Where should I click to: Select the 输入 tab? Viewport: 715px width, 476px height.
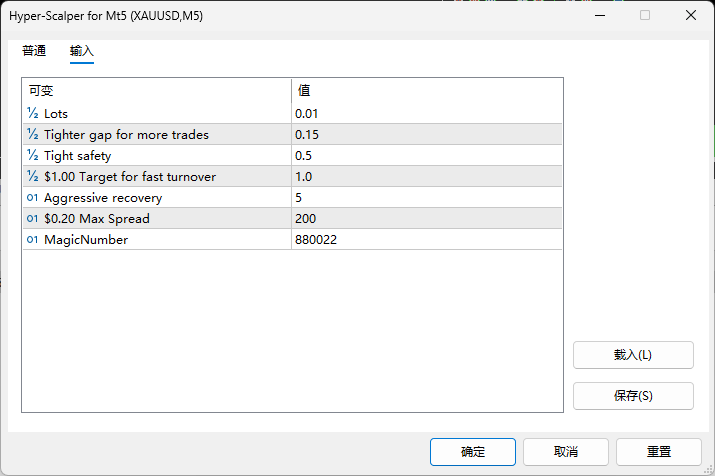82,51
